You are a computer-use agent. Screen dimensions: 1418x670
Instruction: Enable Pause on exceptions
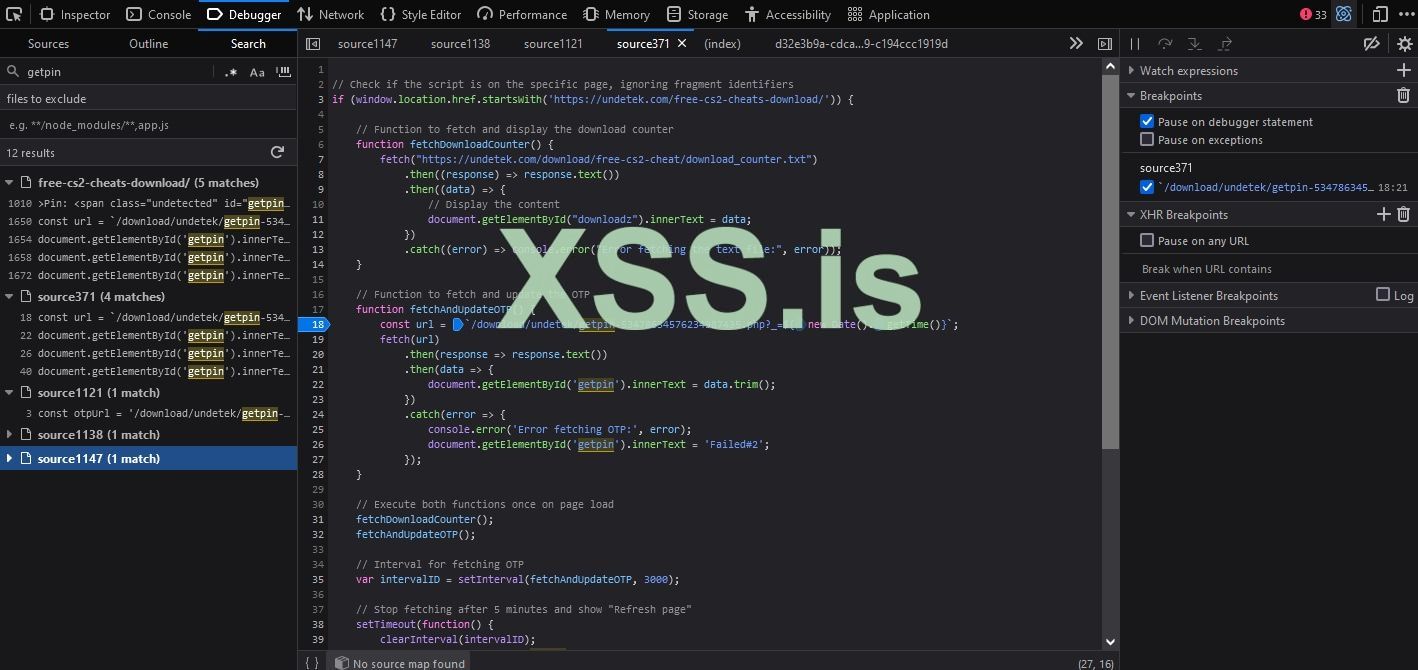point(1147,139)
